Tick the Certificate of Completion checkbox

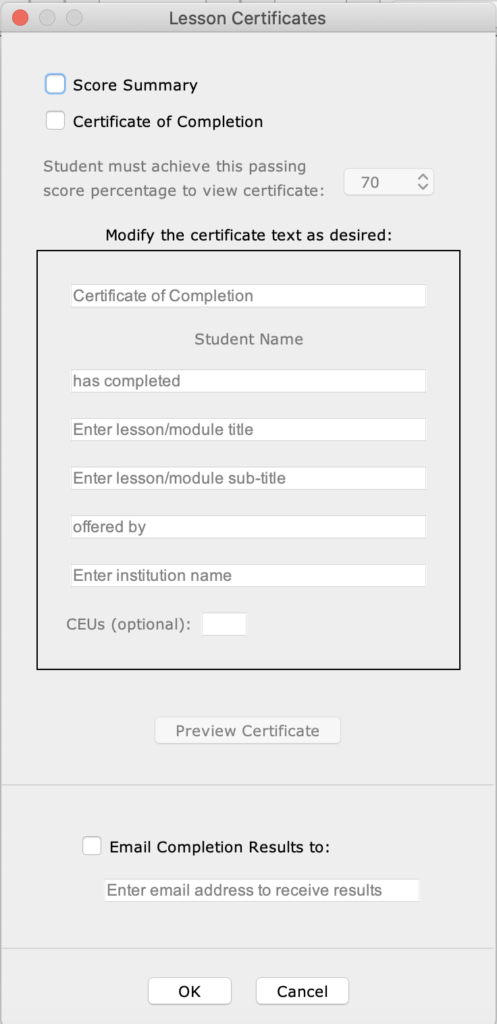(56, 121)
